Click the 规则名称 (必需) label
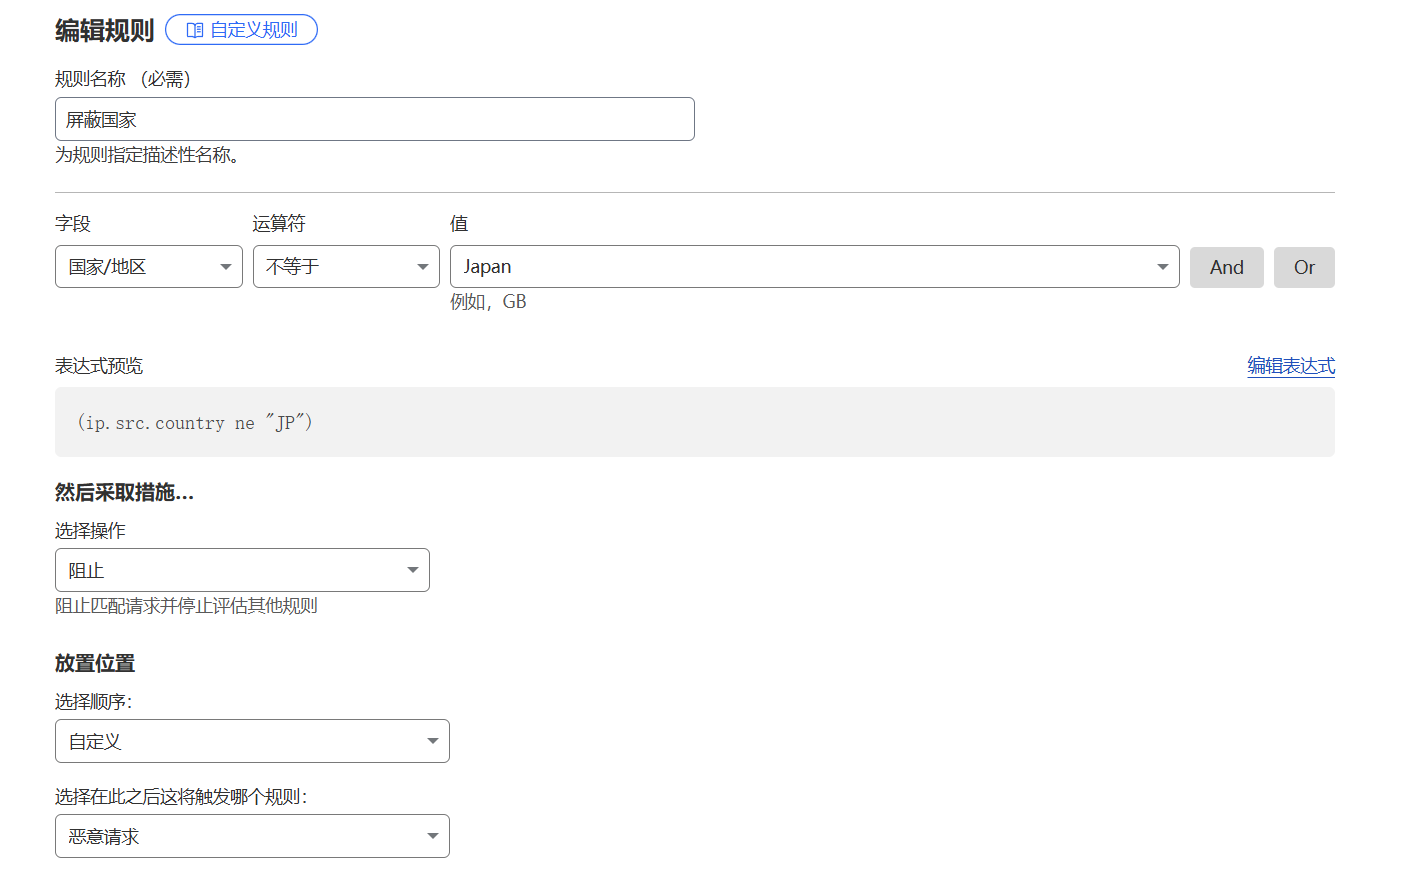1405x890 pixels. pyautogui.click(x=122, y=79)
